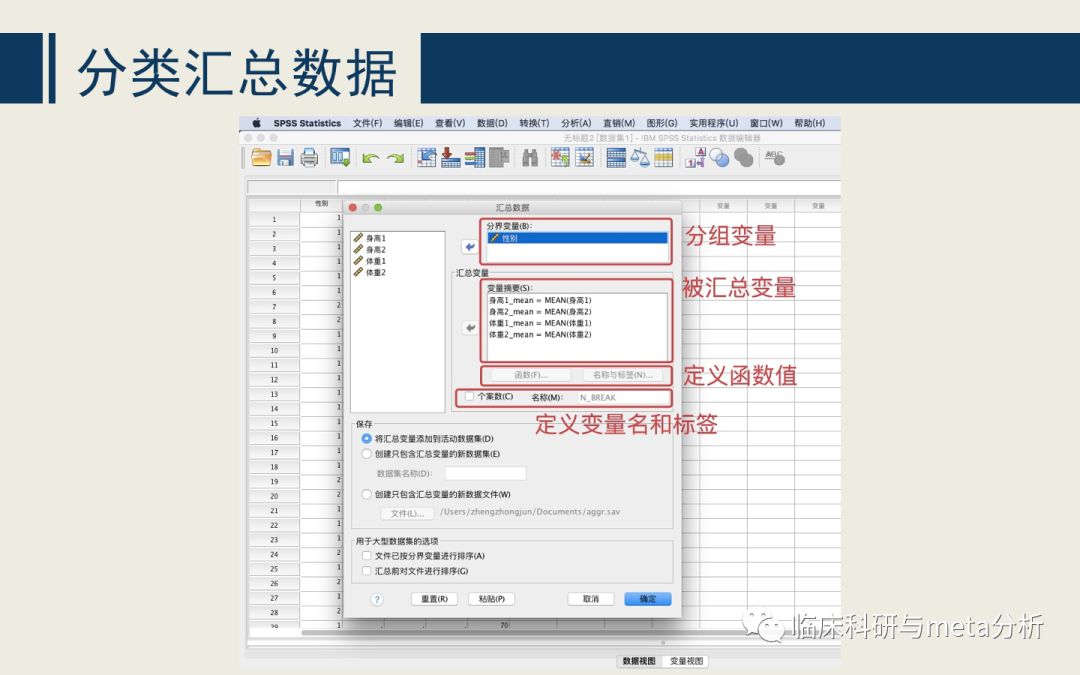Click blue arrow beside the 分界变量 list
This screenshot has height=675, width=1080.
470,247
